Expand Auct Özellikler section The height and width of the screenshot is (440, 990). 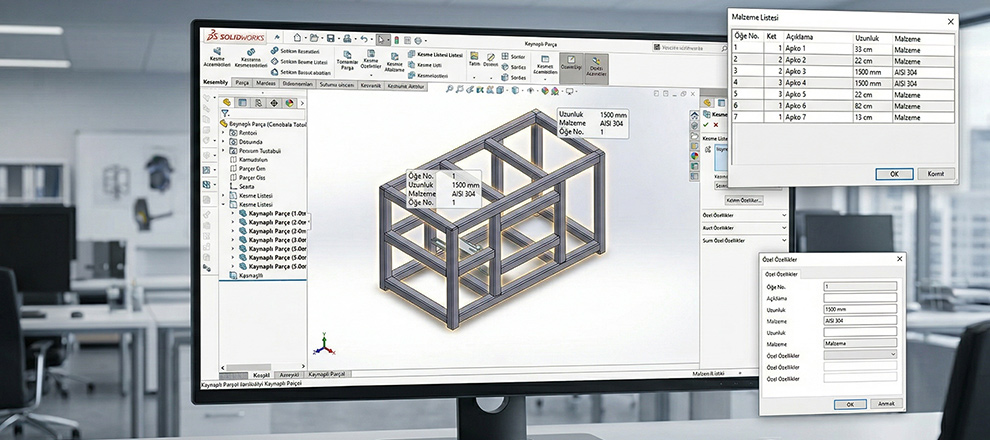744,227
